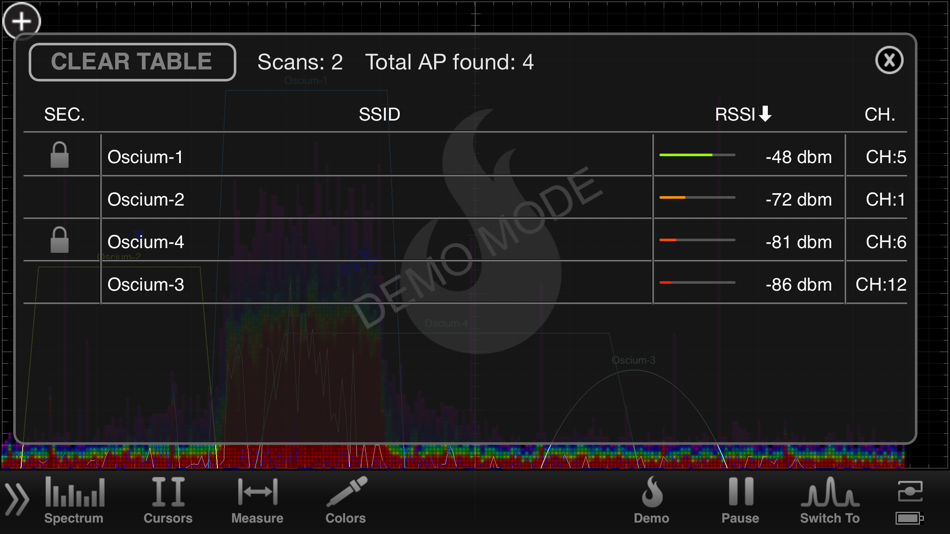This screenshot has height=534, width=950.
Task: Click the lock icon for Oscium-4
Action: point(59,240)
